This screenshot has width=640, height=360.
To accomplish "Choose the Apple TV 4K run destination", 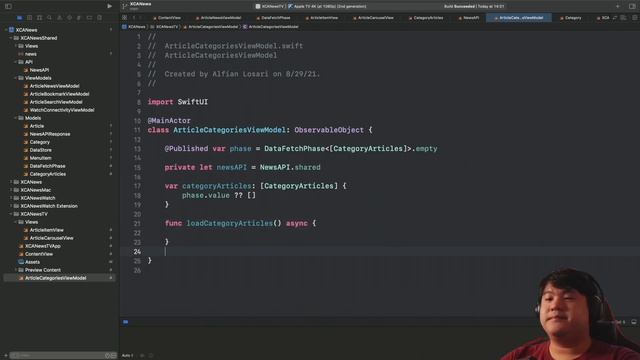I will coord(327,7).
